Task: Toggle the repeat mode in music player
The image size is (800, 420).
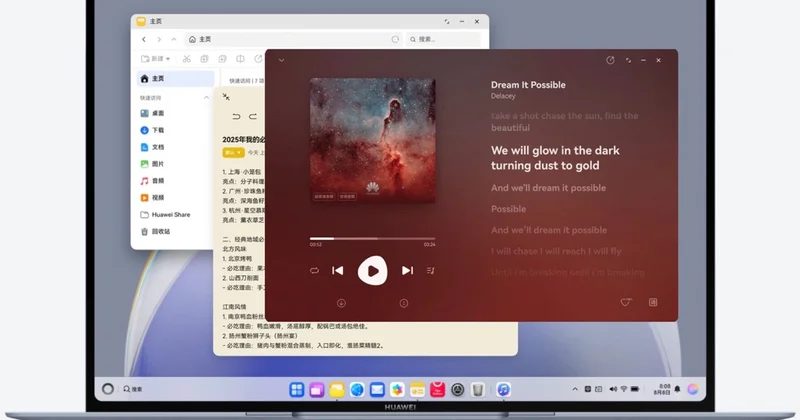Action: [x=314, y=270]
